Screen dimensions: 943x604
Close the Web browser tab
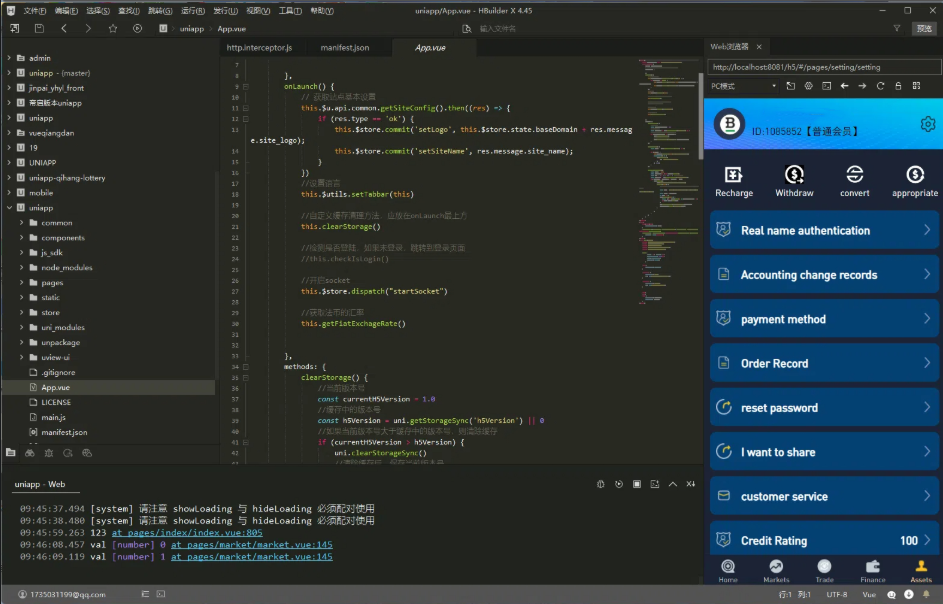pos(759,47)
